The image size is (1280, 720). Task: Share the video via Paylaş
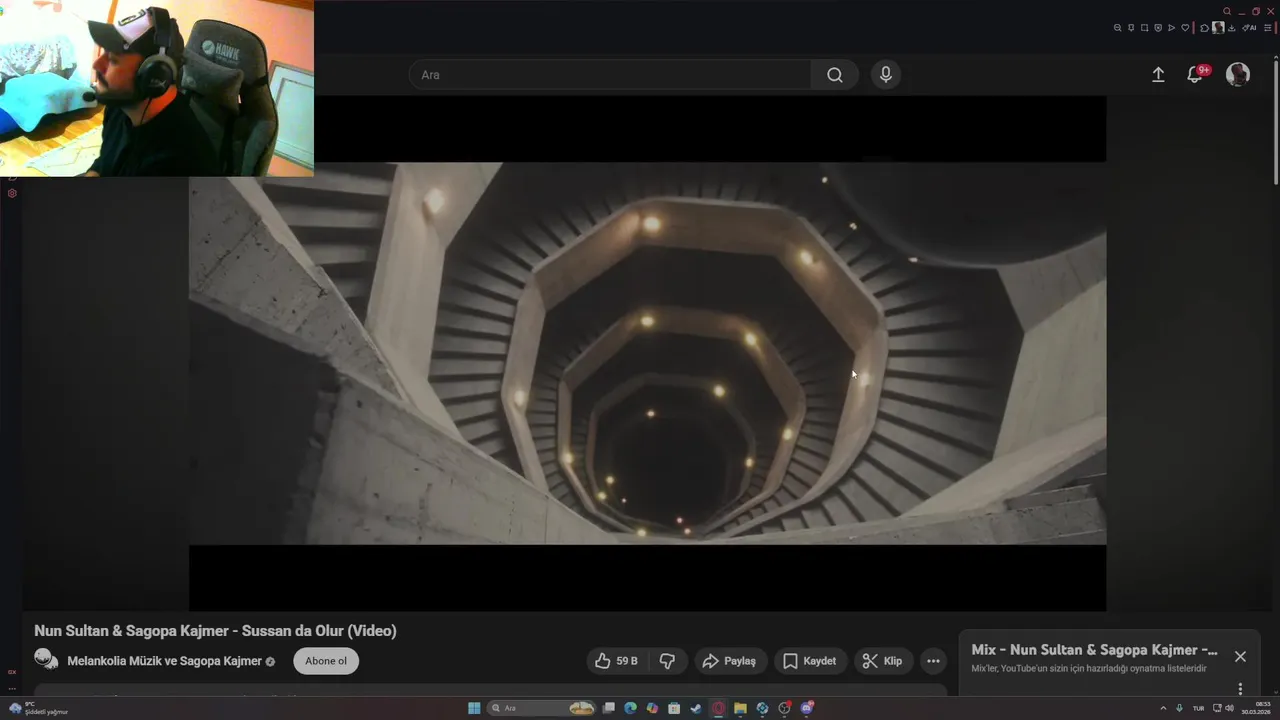pos(729,661)
